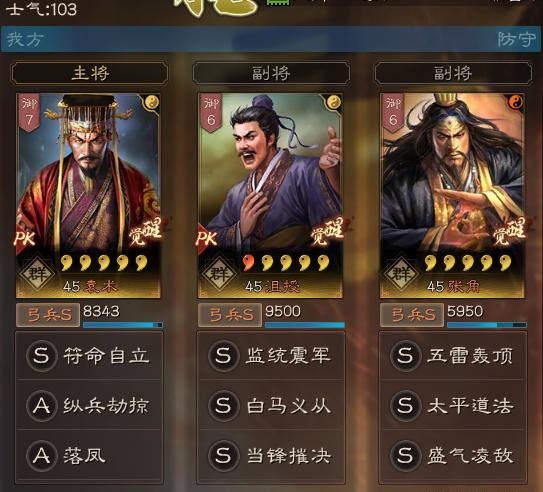Tap the 防守 label in the blue bar
Image resolution: width=543 pixels, height=492 pixels.
(516, 39)
